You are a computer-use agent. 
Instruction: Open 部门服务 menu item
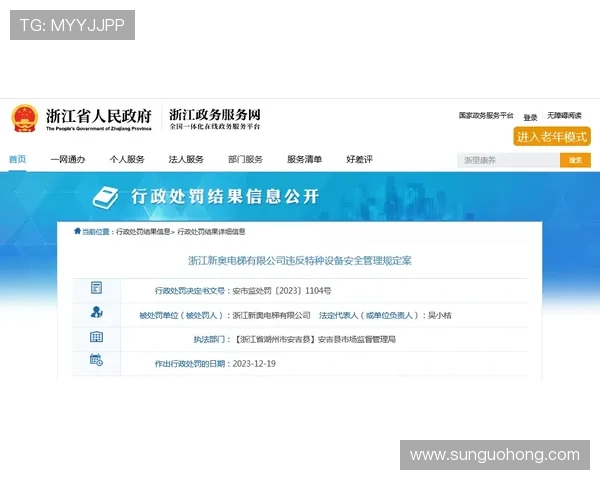point(245,159)
